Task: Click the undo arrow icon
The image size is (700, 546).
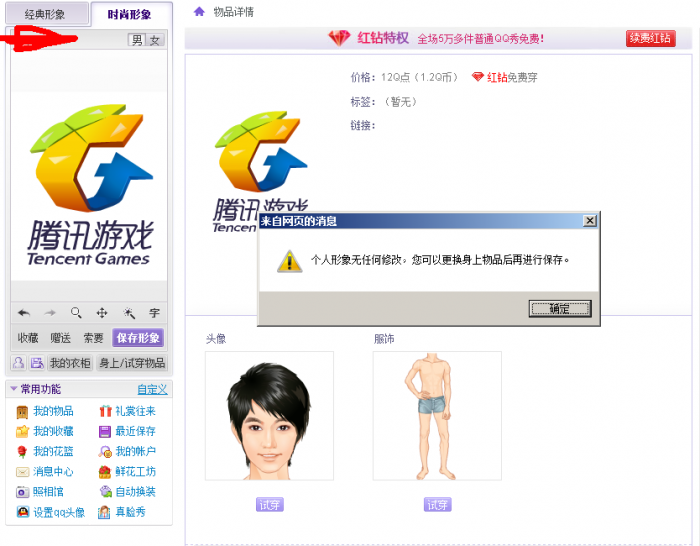Action: [x=24, y=313]
